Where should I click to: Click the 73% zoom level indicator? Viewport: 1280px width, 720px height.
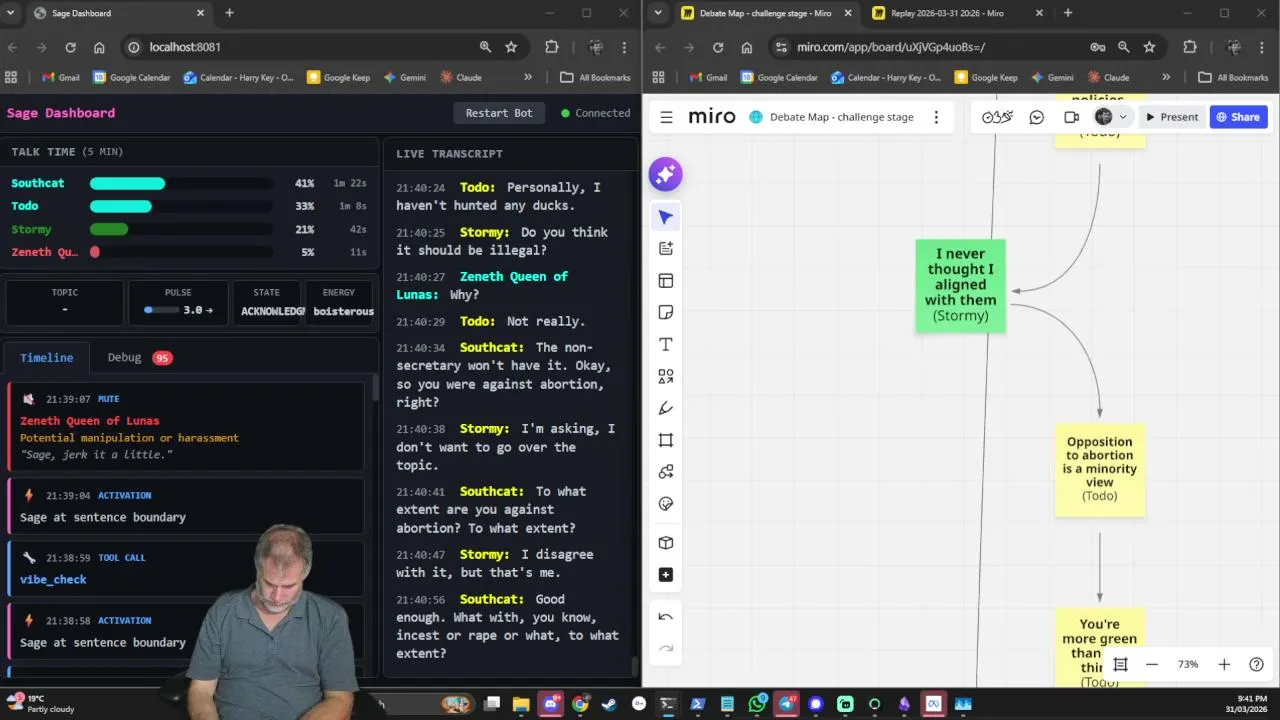pyautogui.click(x=1188, y=664)
